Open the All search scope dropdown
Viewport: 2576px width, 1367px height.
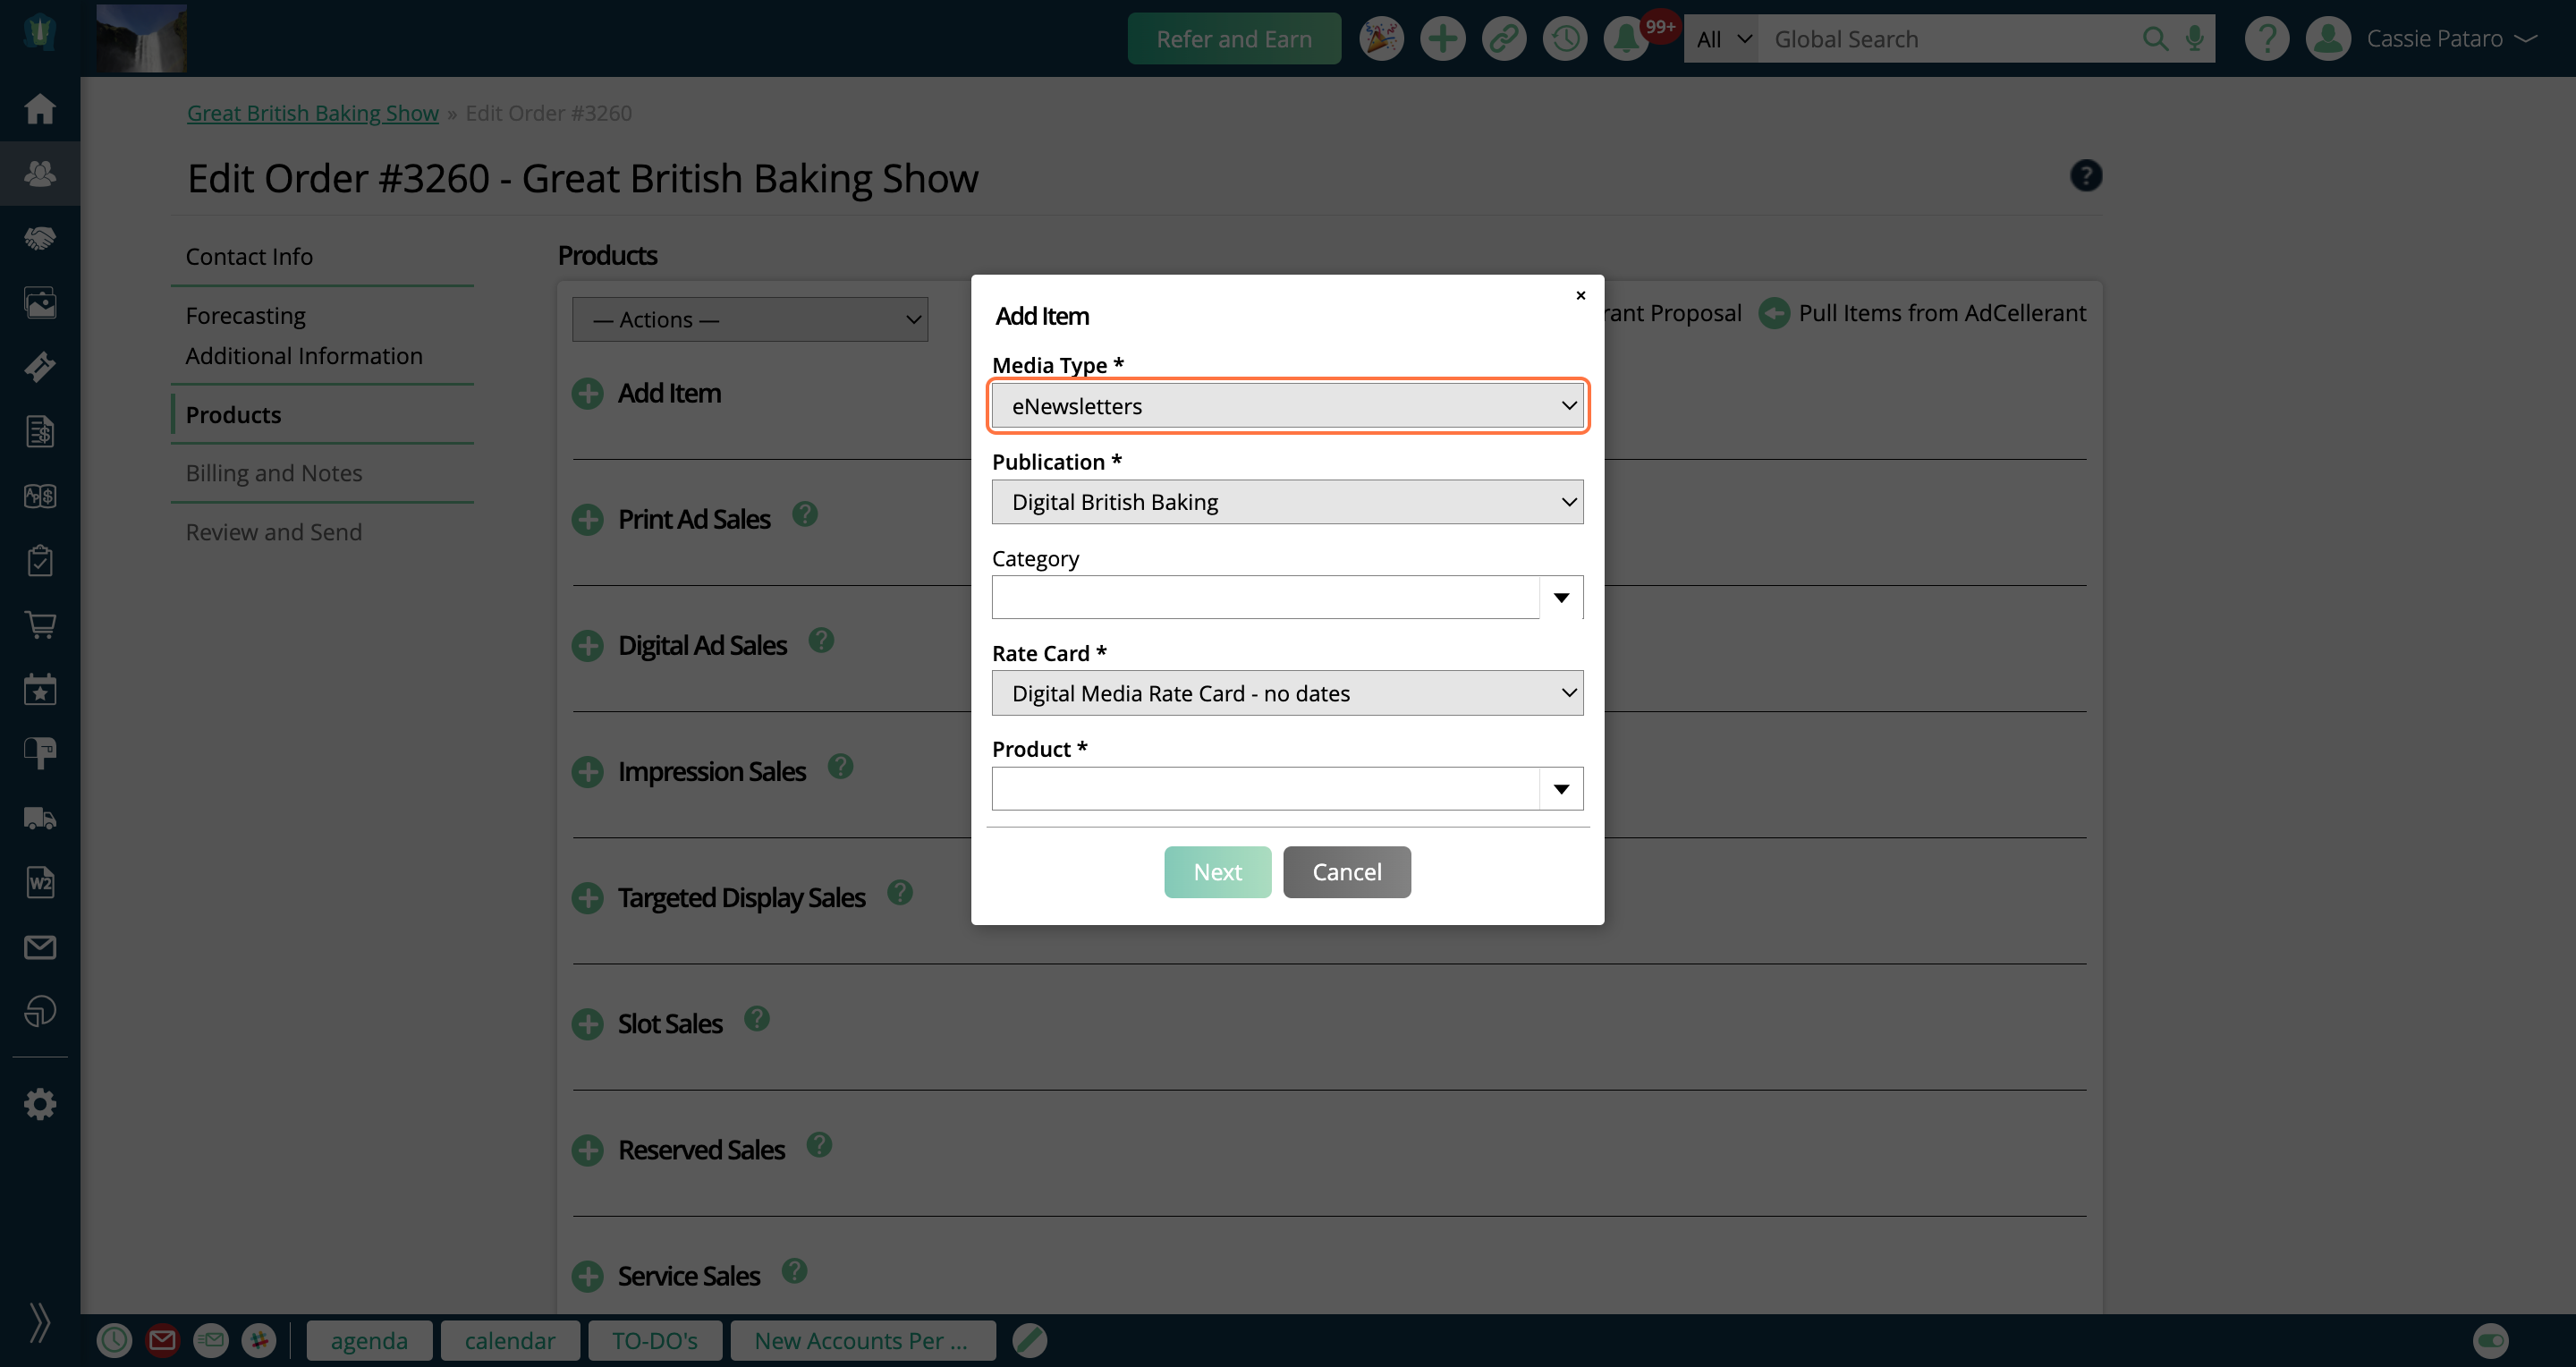(x=1721, y=39)
